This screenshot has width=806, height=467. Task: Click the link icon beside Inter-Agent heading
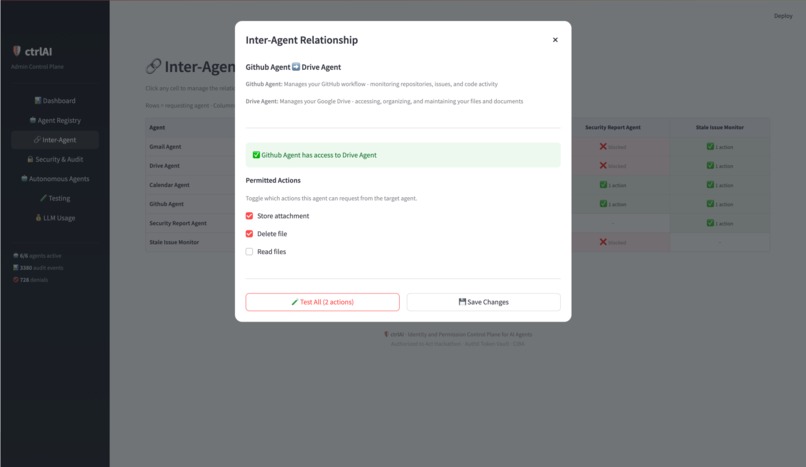pos(153,66)
